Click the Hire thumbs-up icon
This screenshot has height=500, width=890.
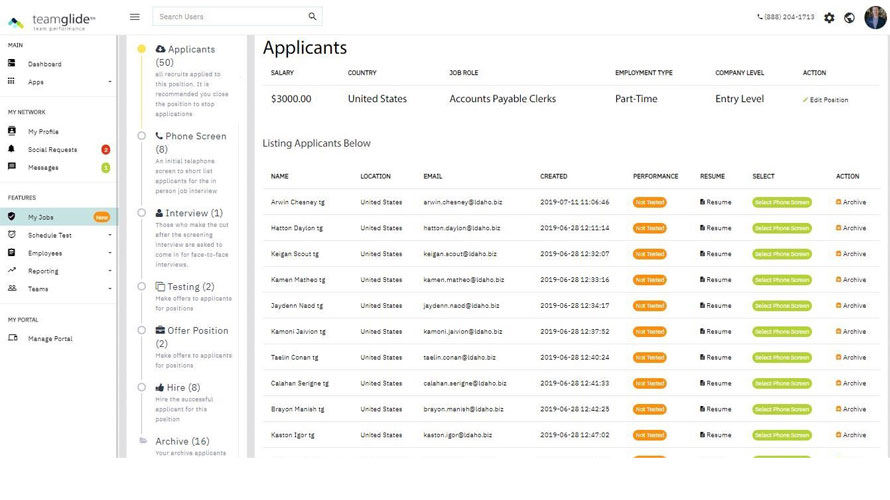coord(160,388)
